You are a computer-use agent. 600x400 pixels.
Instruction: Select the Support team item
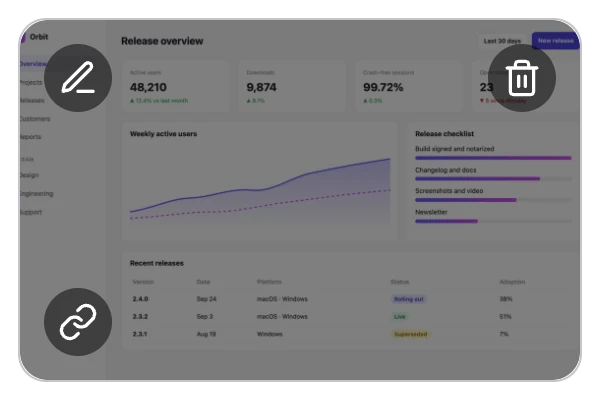[x=31, y=212]
